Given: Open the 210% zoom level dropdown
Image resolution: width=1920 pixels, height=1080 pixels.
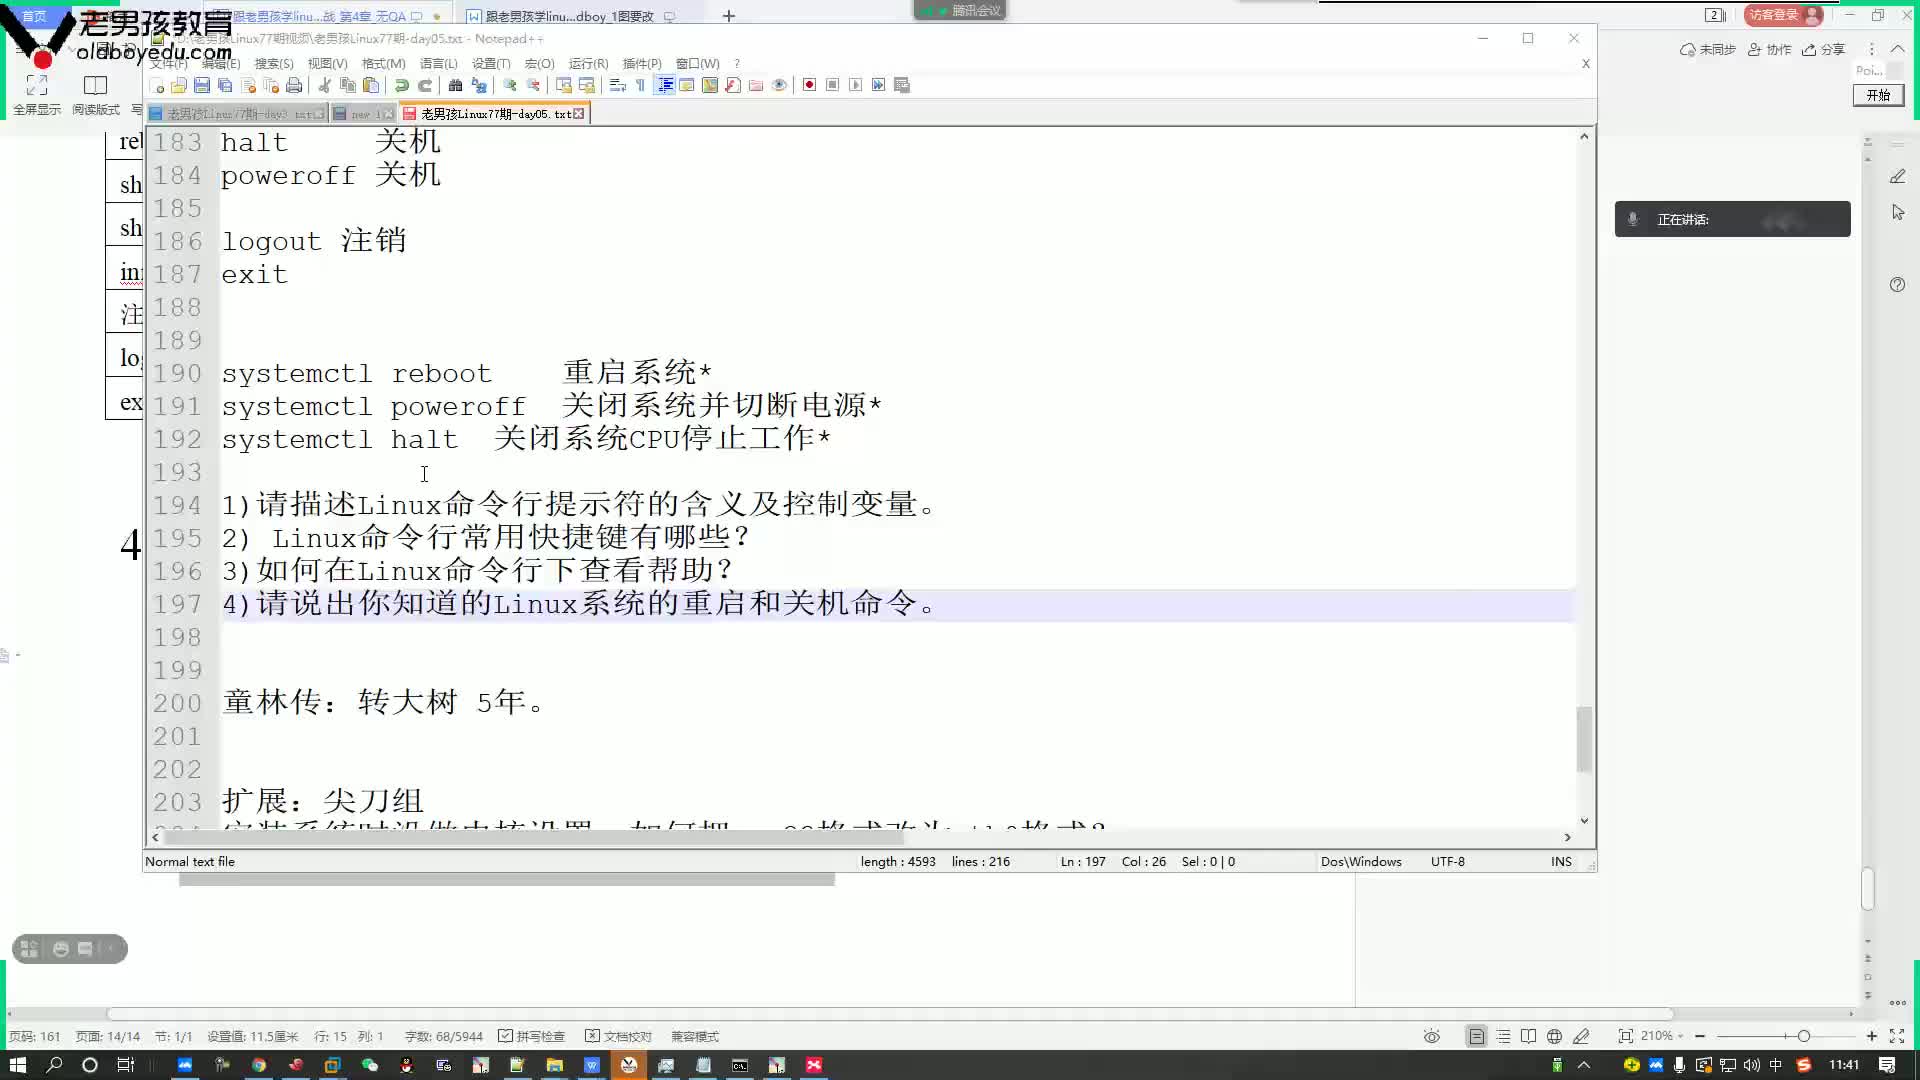Looking at the screenshot, I should coord(1662,1036).
